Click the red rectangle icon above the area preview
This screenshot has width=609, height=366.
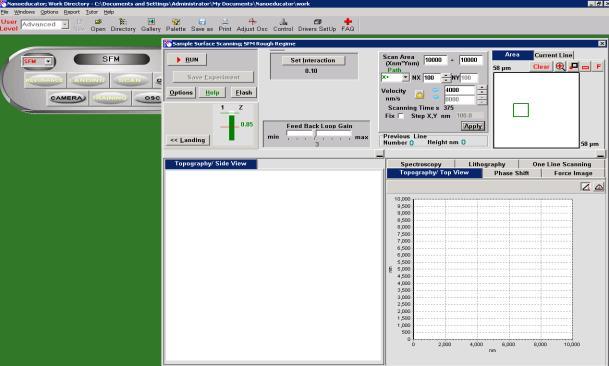(585, 67)
